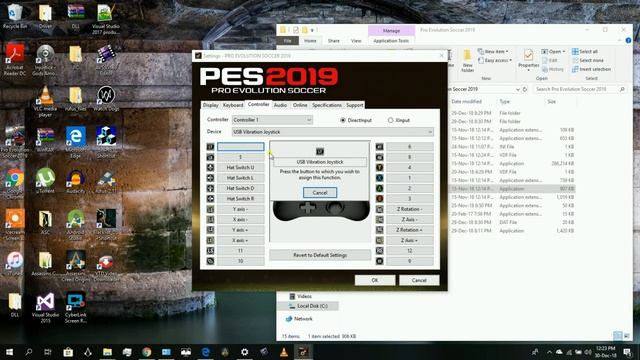640x360 pixels.
Task: Click the Hat Switch R assignment field
Action: coord(240,199)
